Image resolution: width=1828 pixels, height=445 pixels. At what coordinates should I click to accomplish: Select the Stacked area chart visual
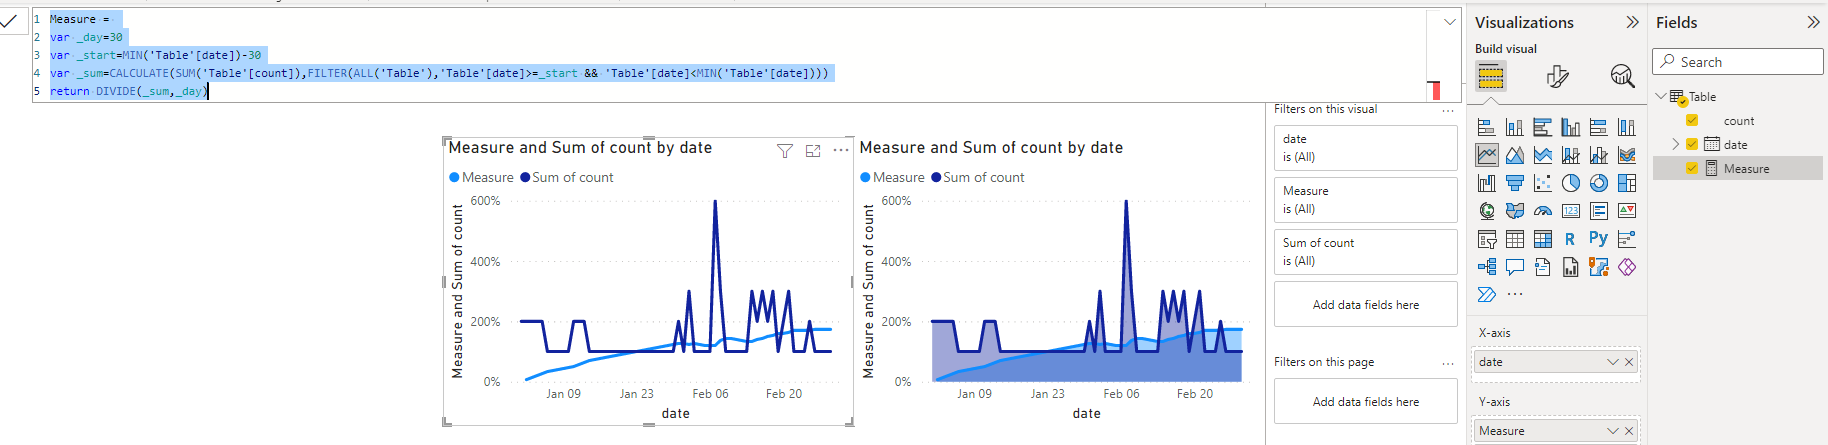coord(1543,155)
